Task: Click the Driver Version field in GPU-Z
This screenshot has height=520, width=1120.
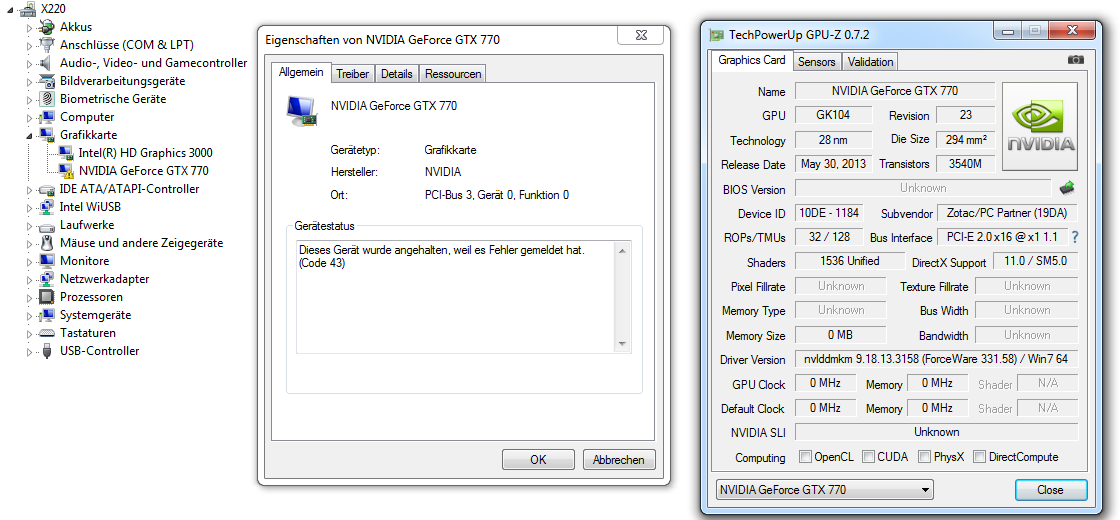Action: [936, 359]
